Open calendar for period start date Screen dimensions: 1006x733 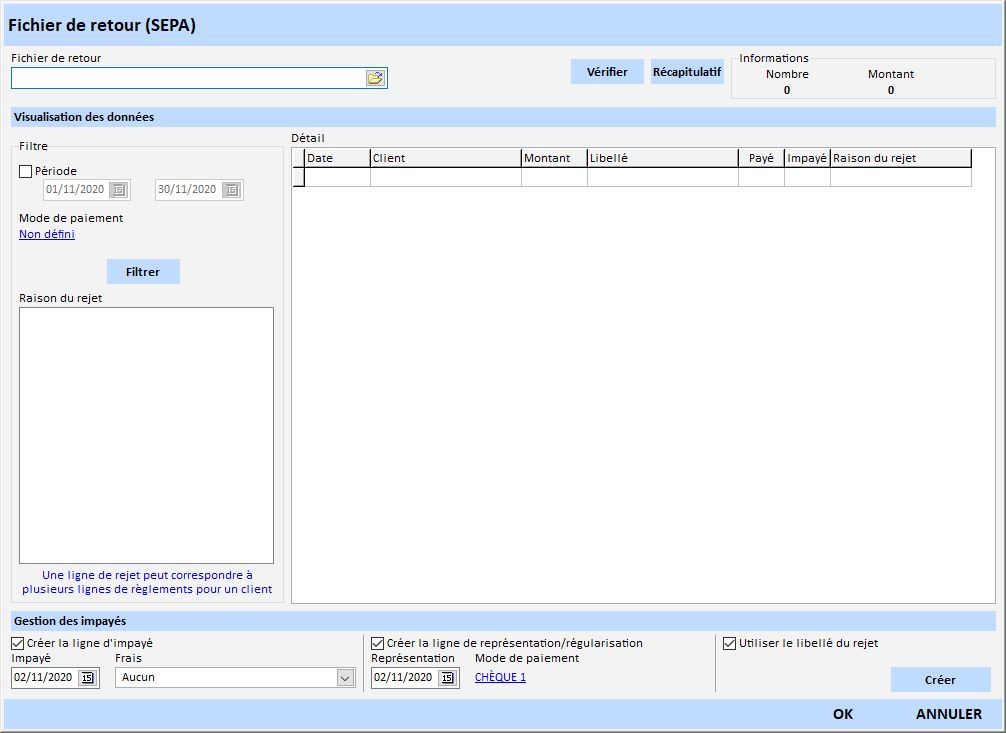[119, 190]
